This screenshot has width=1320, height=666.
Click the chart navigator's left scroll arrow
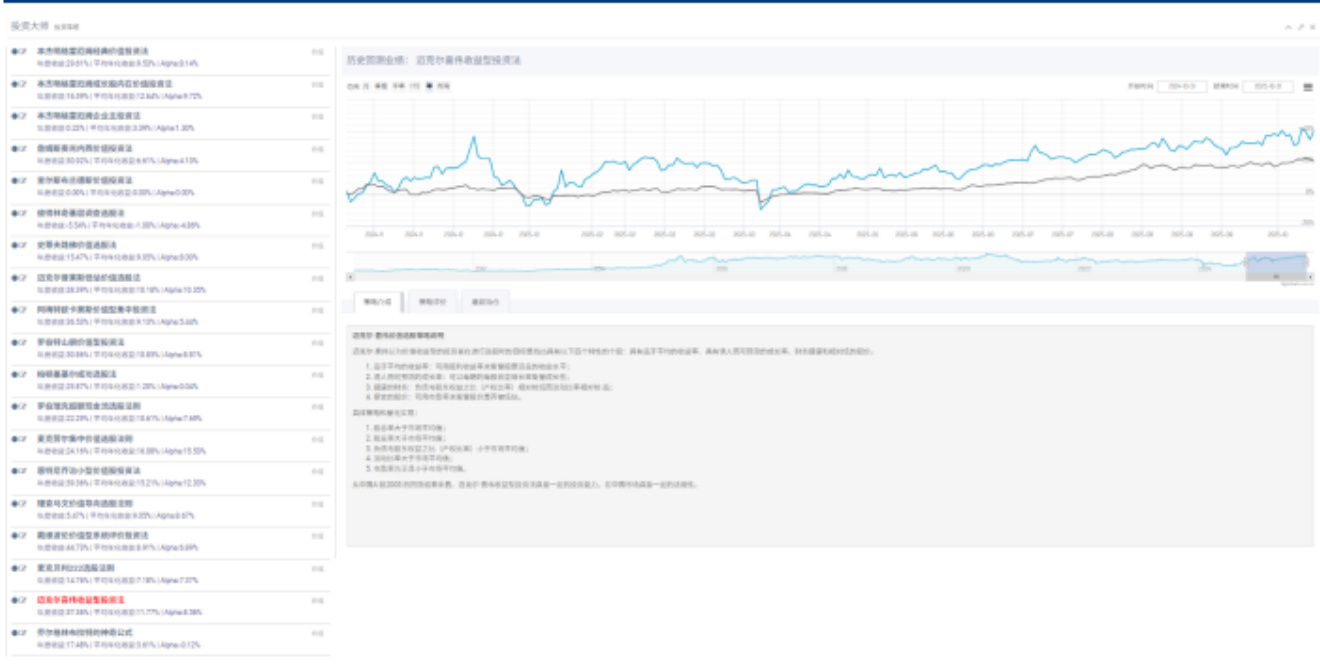pyautogui.click(x=350, y=276)
